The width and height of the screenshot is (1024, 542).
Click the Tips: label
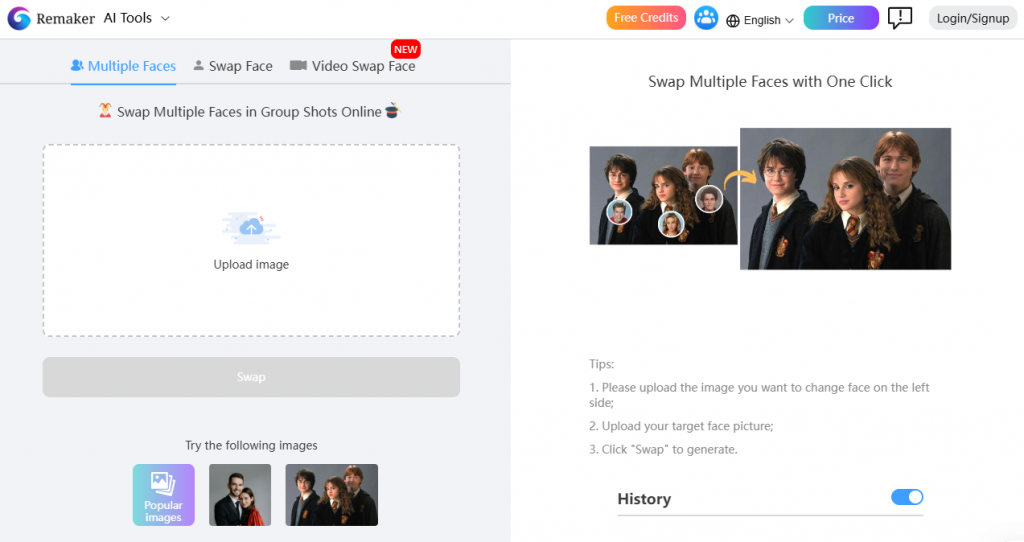click(x=601, y=364)
